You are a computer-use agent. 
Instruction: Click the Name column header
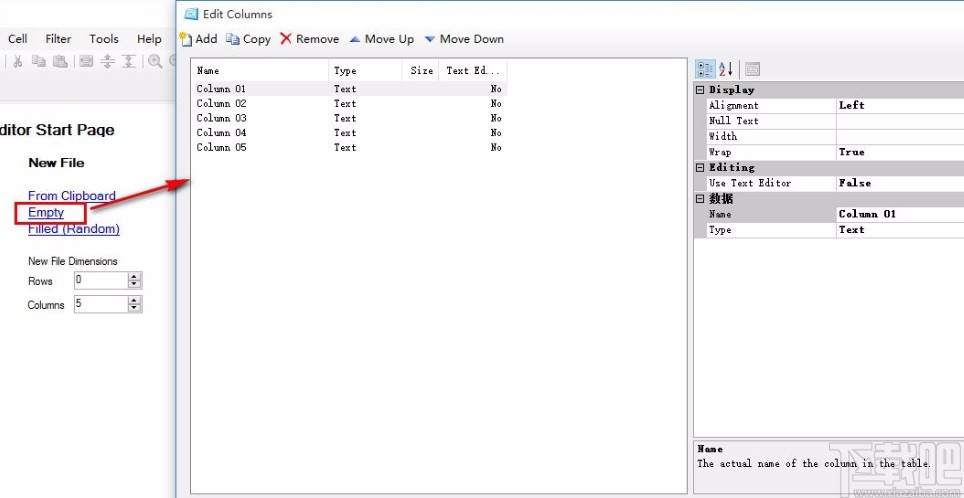[261, 71]
